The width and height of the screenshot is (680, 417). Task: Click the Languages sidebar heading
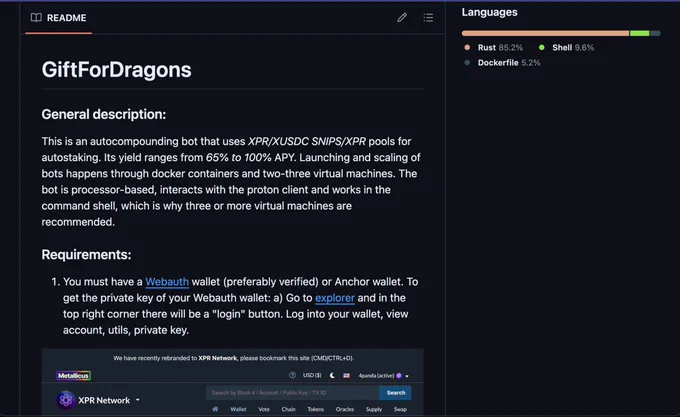[489, 12]
